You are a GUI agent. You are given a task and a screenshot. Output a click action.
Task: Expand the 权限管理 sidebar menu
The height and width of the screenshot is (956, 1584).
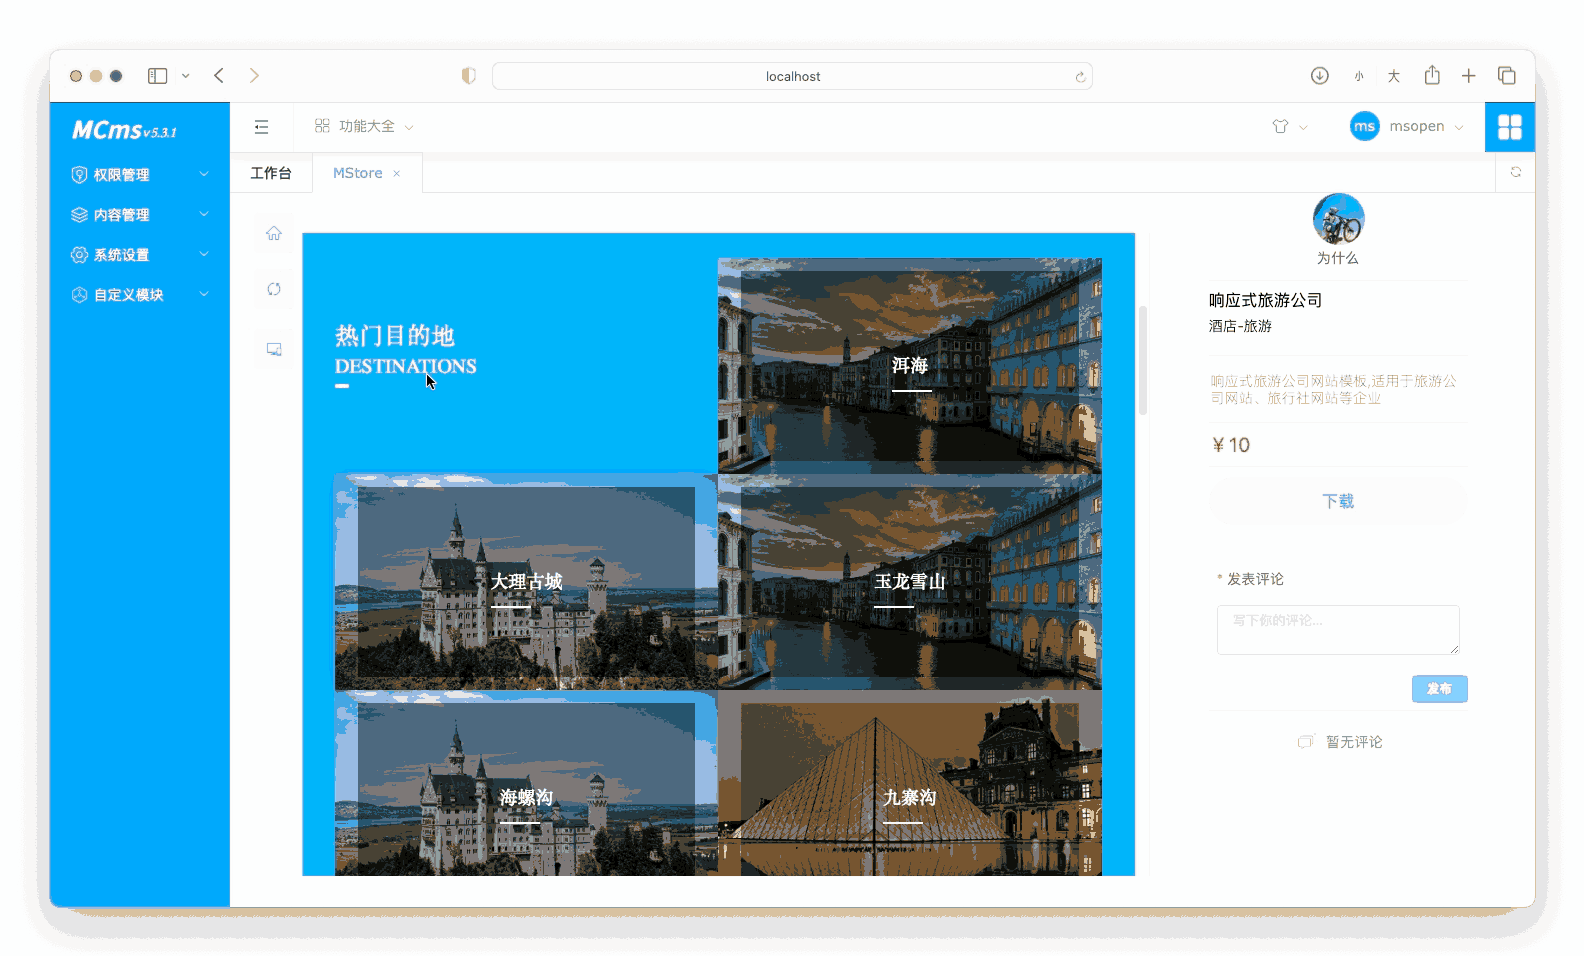coord(139,175)
